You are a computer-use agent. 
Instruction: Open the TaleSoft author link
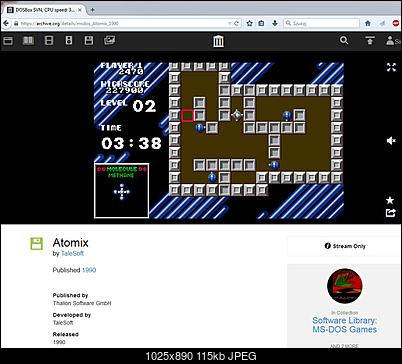72,254
